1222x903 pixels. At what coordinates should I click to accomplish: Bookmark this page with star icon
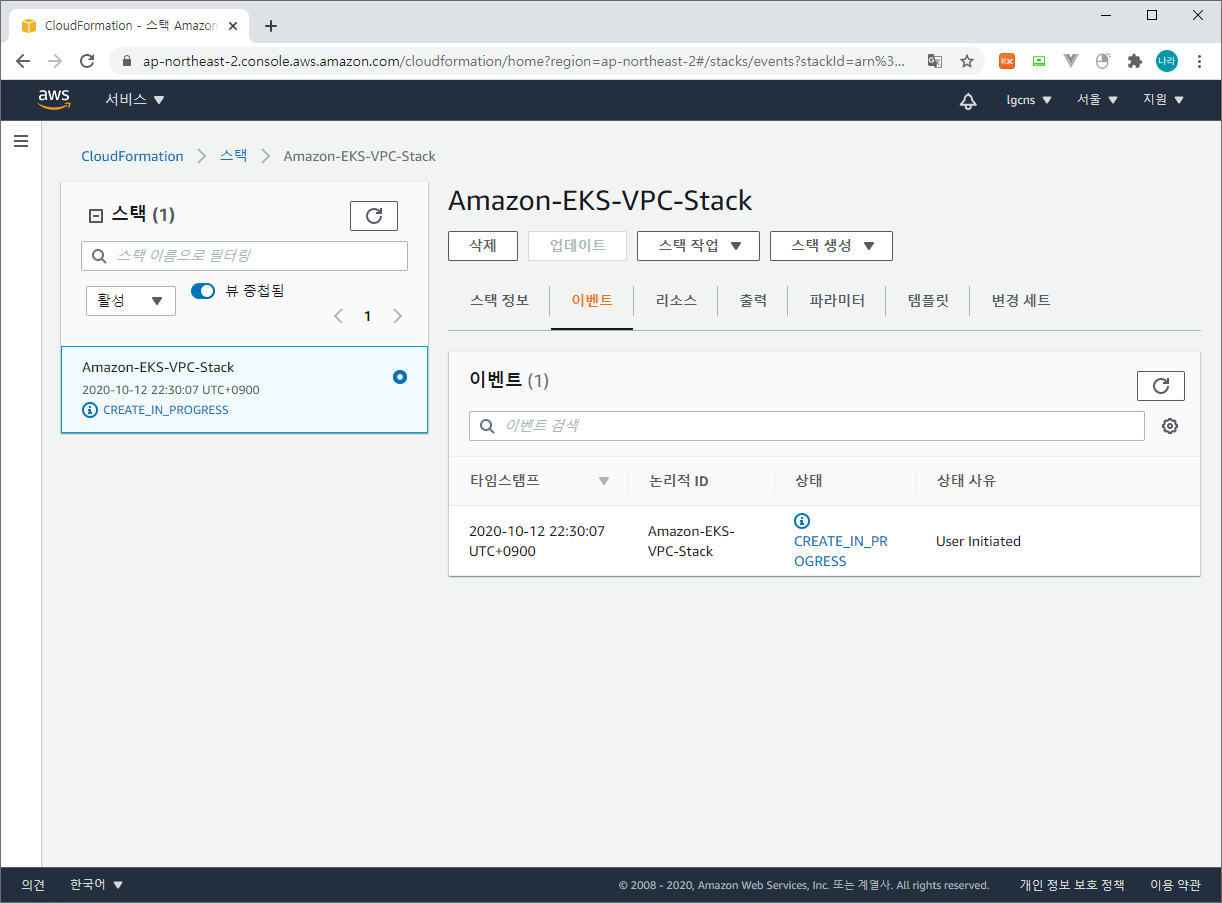pyautogui.click(x=967, y=61)
